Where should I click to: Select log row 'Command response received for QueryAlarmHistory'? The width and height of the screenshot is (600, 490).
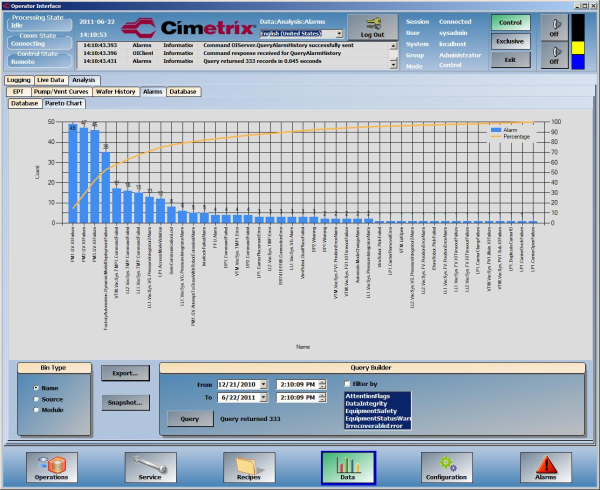(x=233, y=53)
